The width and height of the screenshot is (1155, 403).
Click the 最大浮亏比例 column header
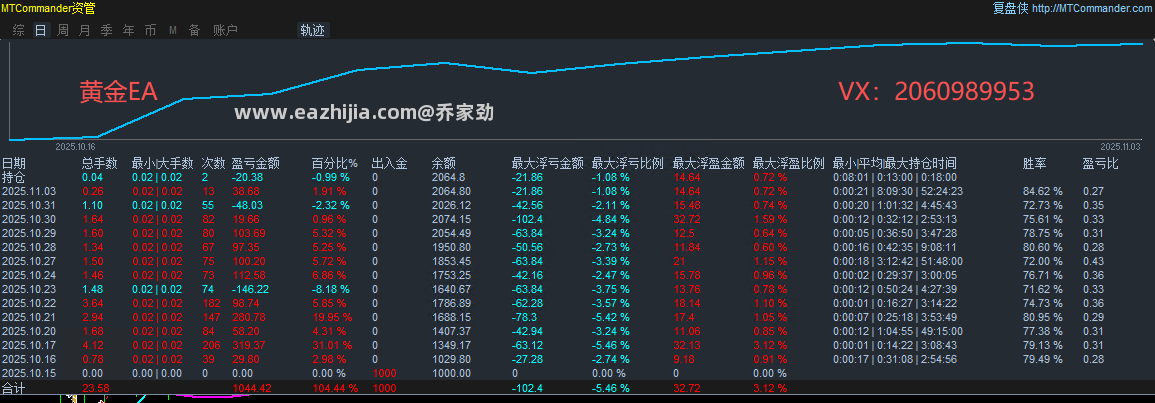[628, 164]
